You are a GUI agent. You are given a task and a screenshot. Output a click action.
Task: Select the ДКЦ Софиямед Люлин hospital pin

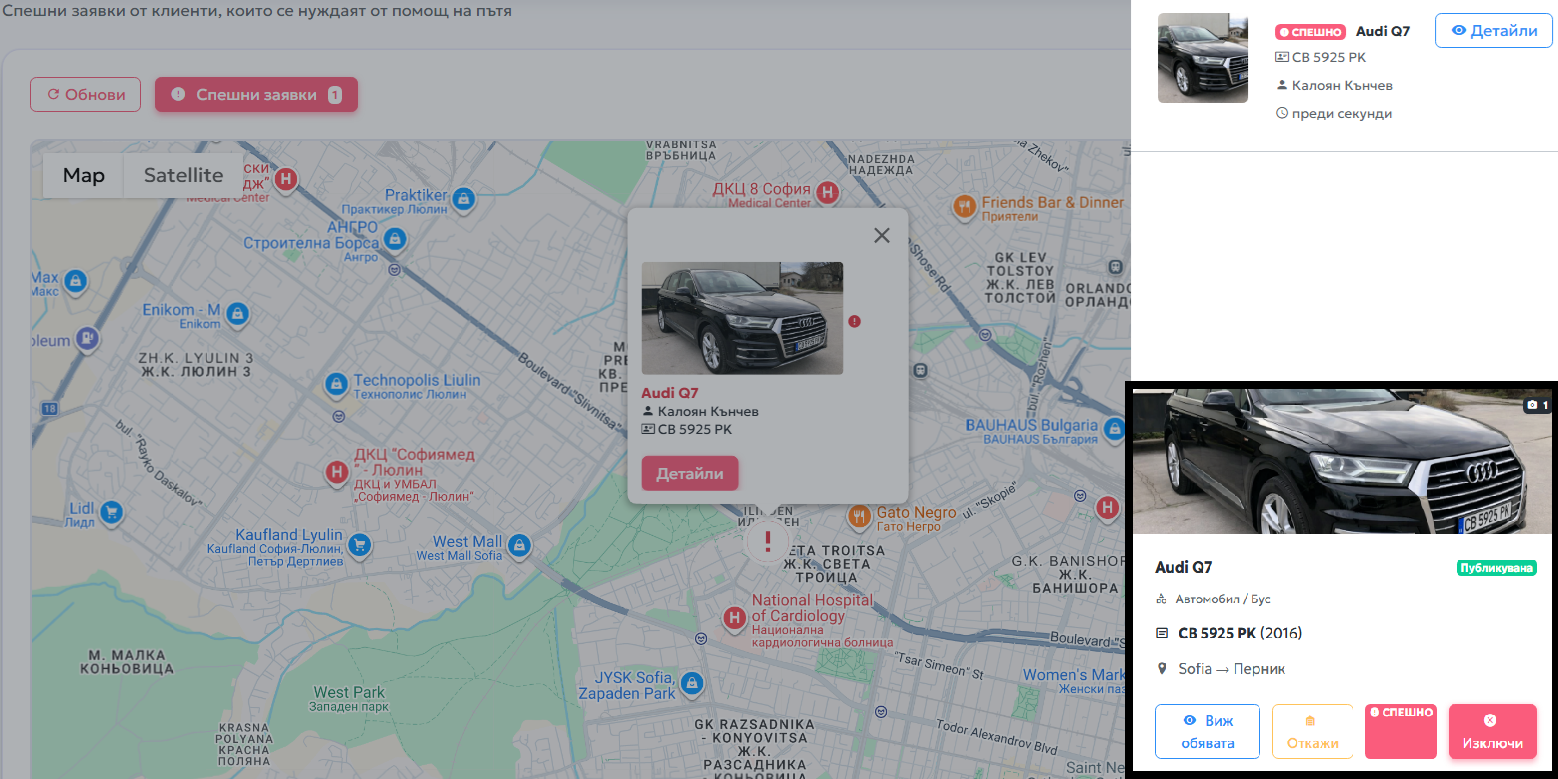[338, 472]
